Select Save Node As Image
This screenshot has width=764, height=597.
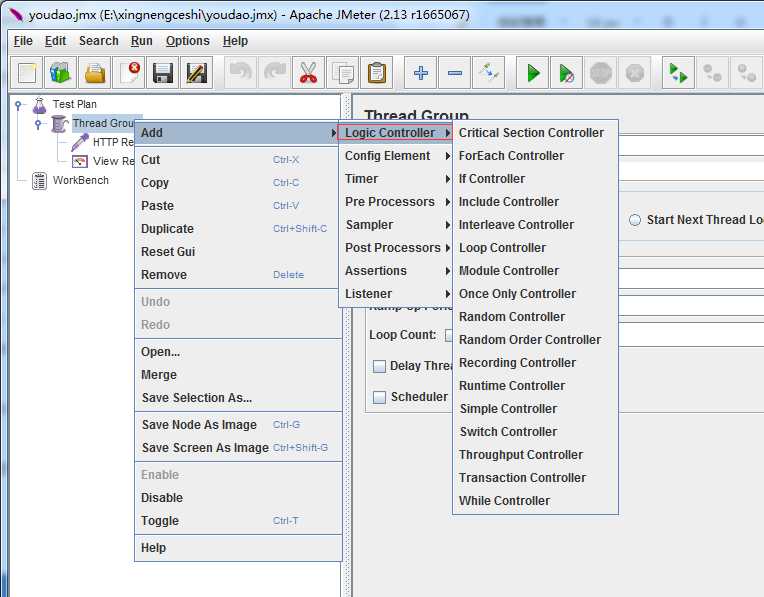(x=238, y=425)
